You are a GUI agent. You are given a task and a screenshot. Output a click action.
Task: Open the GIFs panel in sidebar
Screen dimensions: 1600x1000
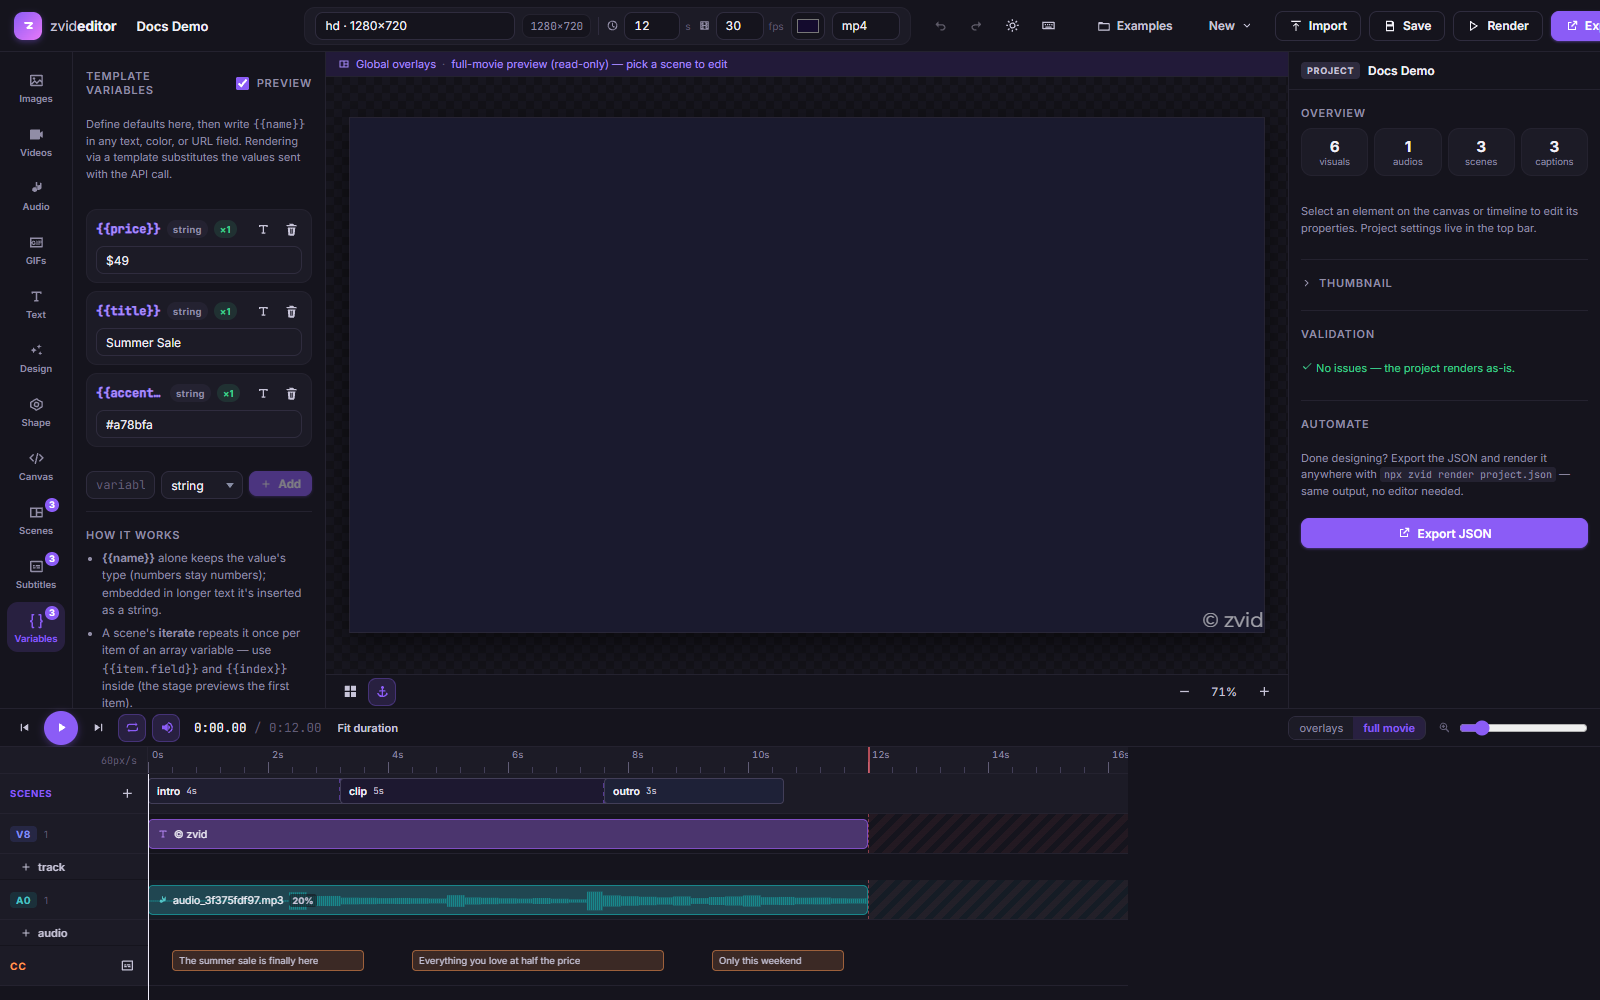point(36,250)
